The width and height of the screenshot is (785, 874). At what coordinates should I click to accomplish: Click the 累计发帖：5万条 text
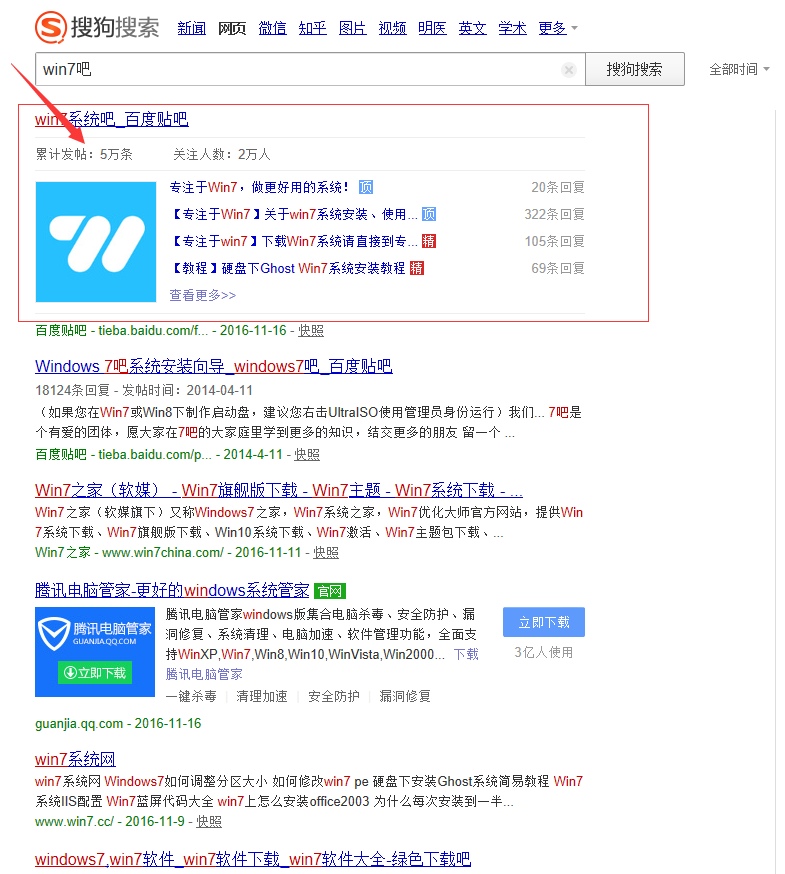point(84,154)
